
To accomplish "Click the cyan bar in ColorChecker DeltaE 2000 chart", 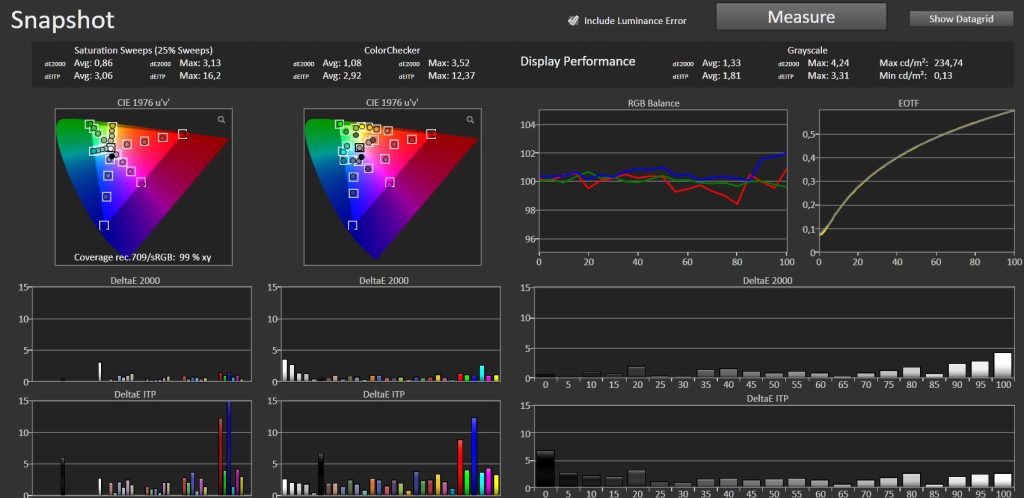I will [481, 373].
